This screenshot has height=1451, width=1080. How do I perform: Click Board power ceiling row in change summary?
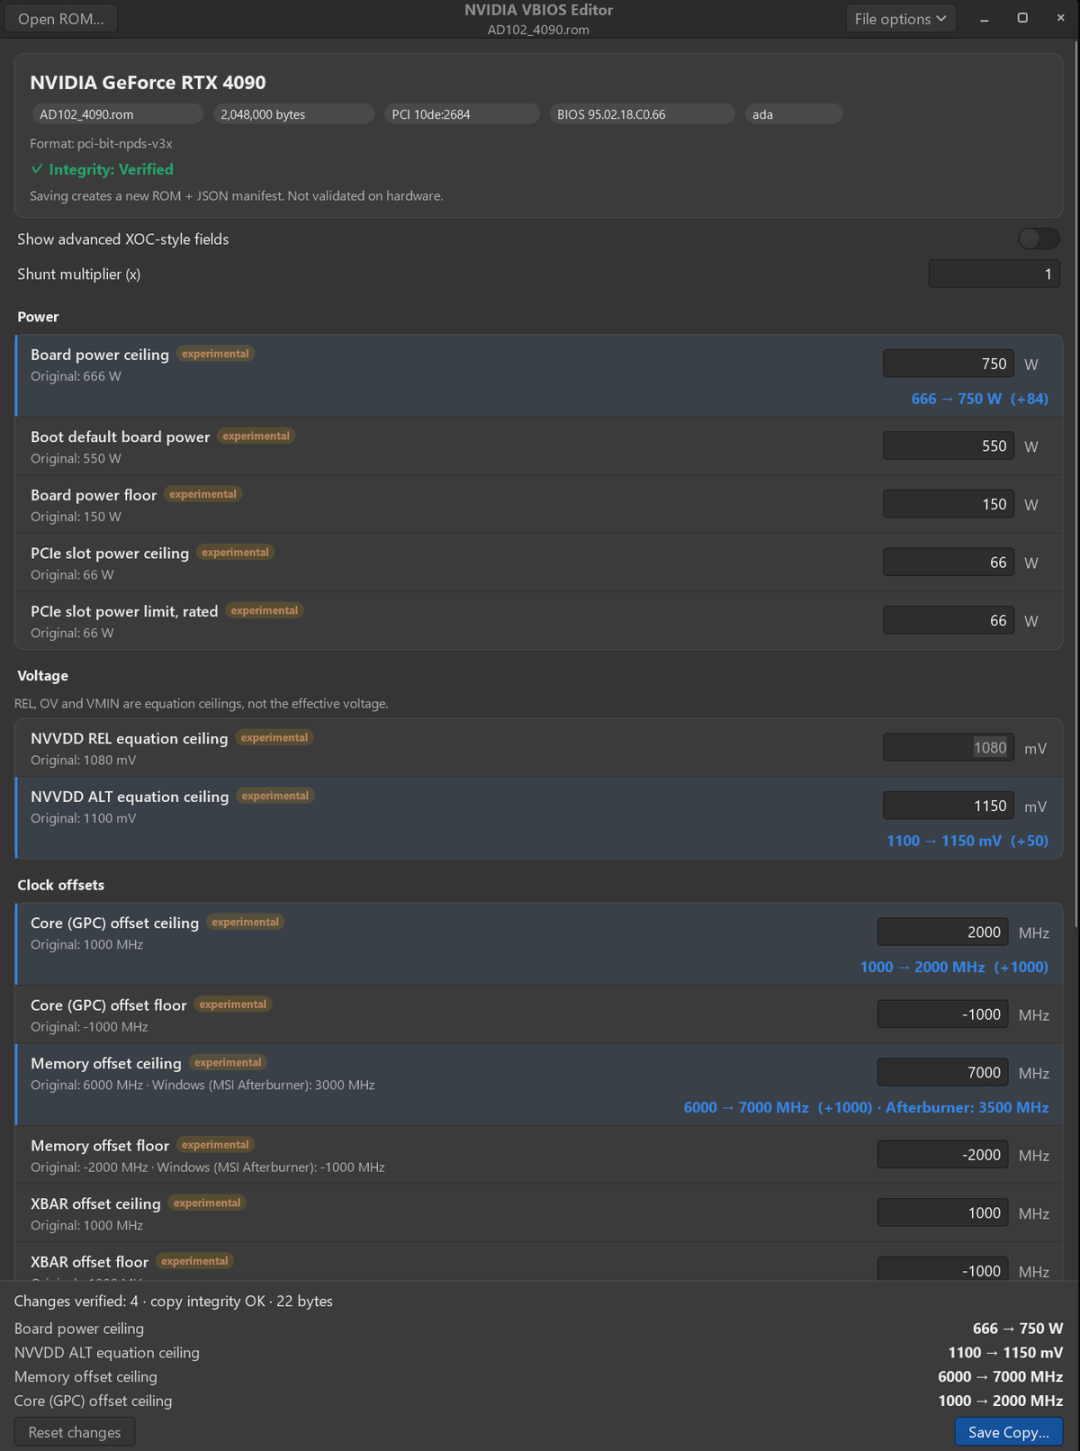(x=538, y=1328)
